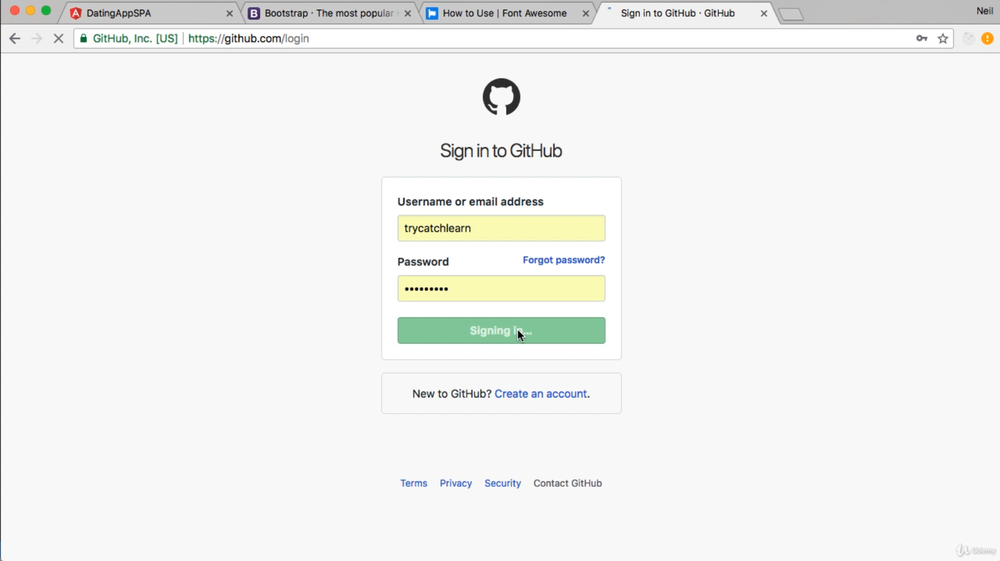
Task: Click the browser back arrow
Action: pos(15,38)
